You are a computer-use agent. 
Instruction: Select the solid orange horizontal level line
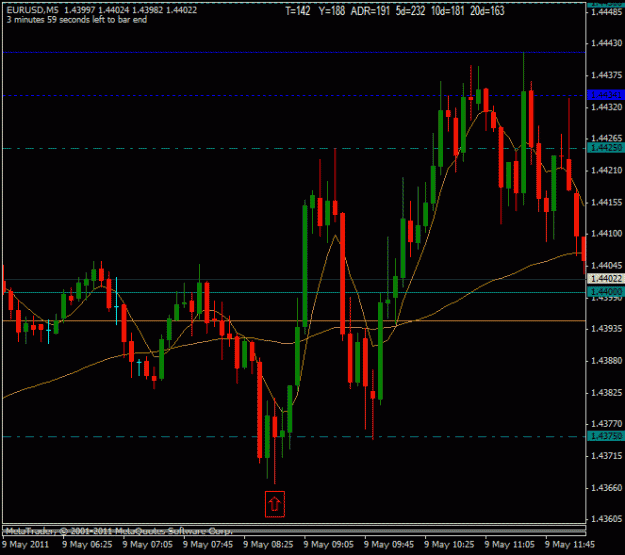tap(294, 321)
